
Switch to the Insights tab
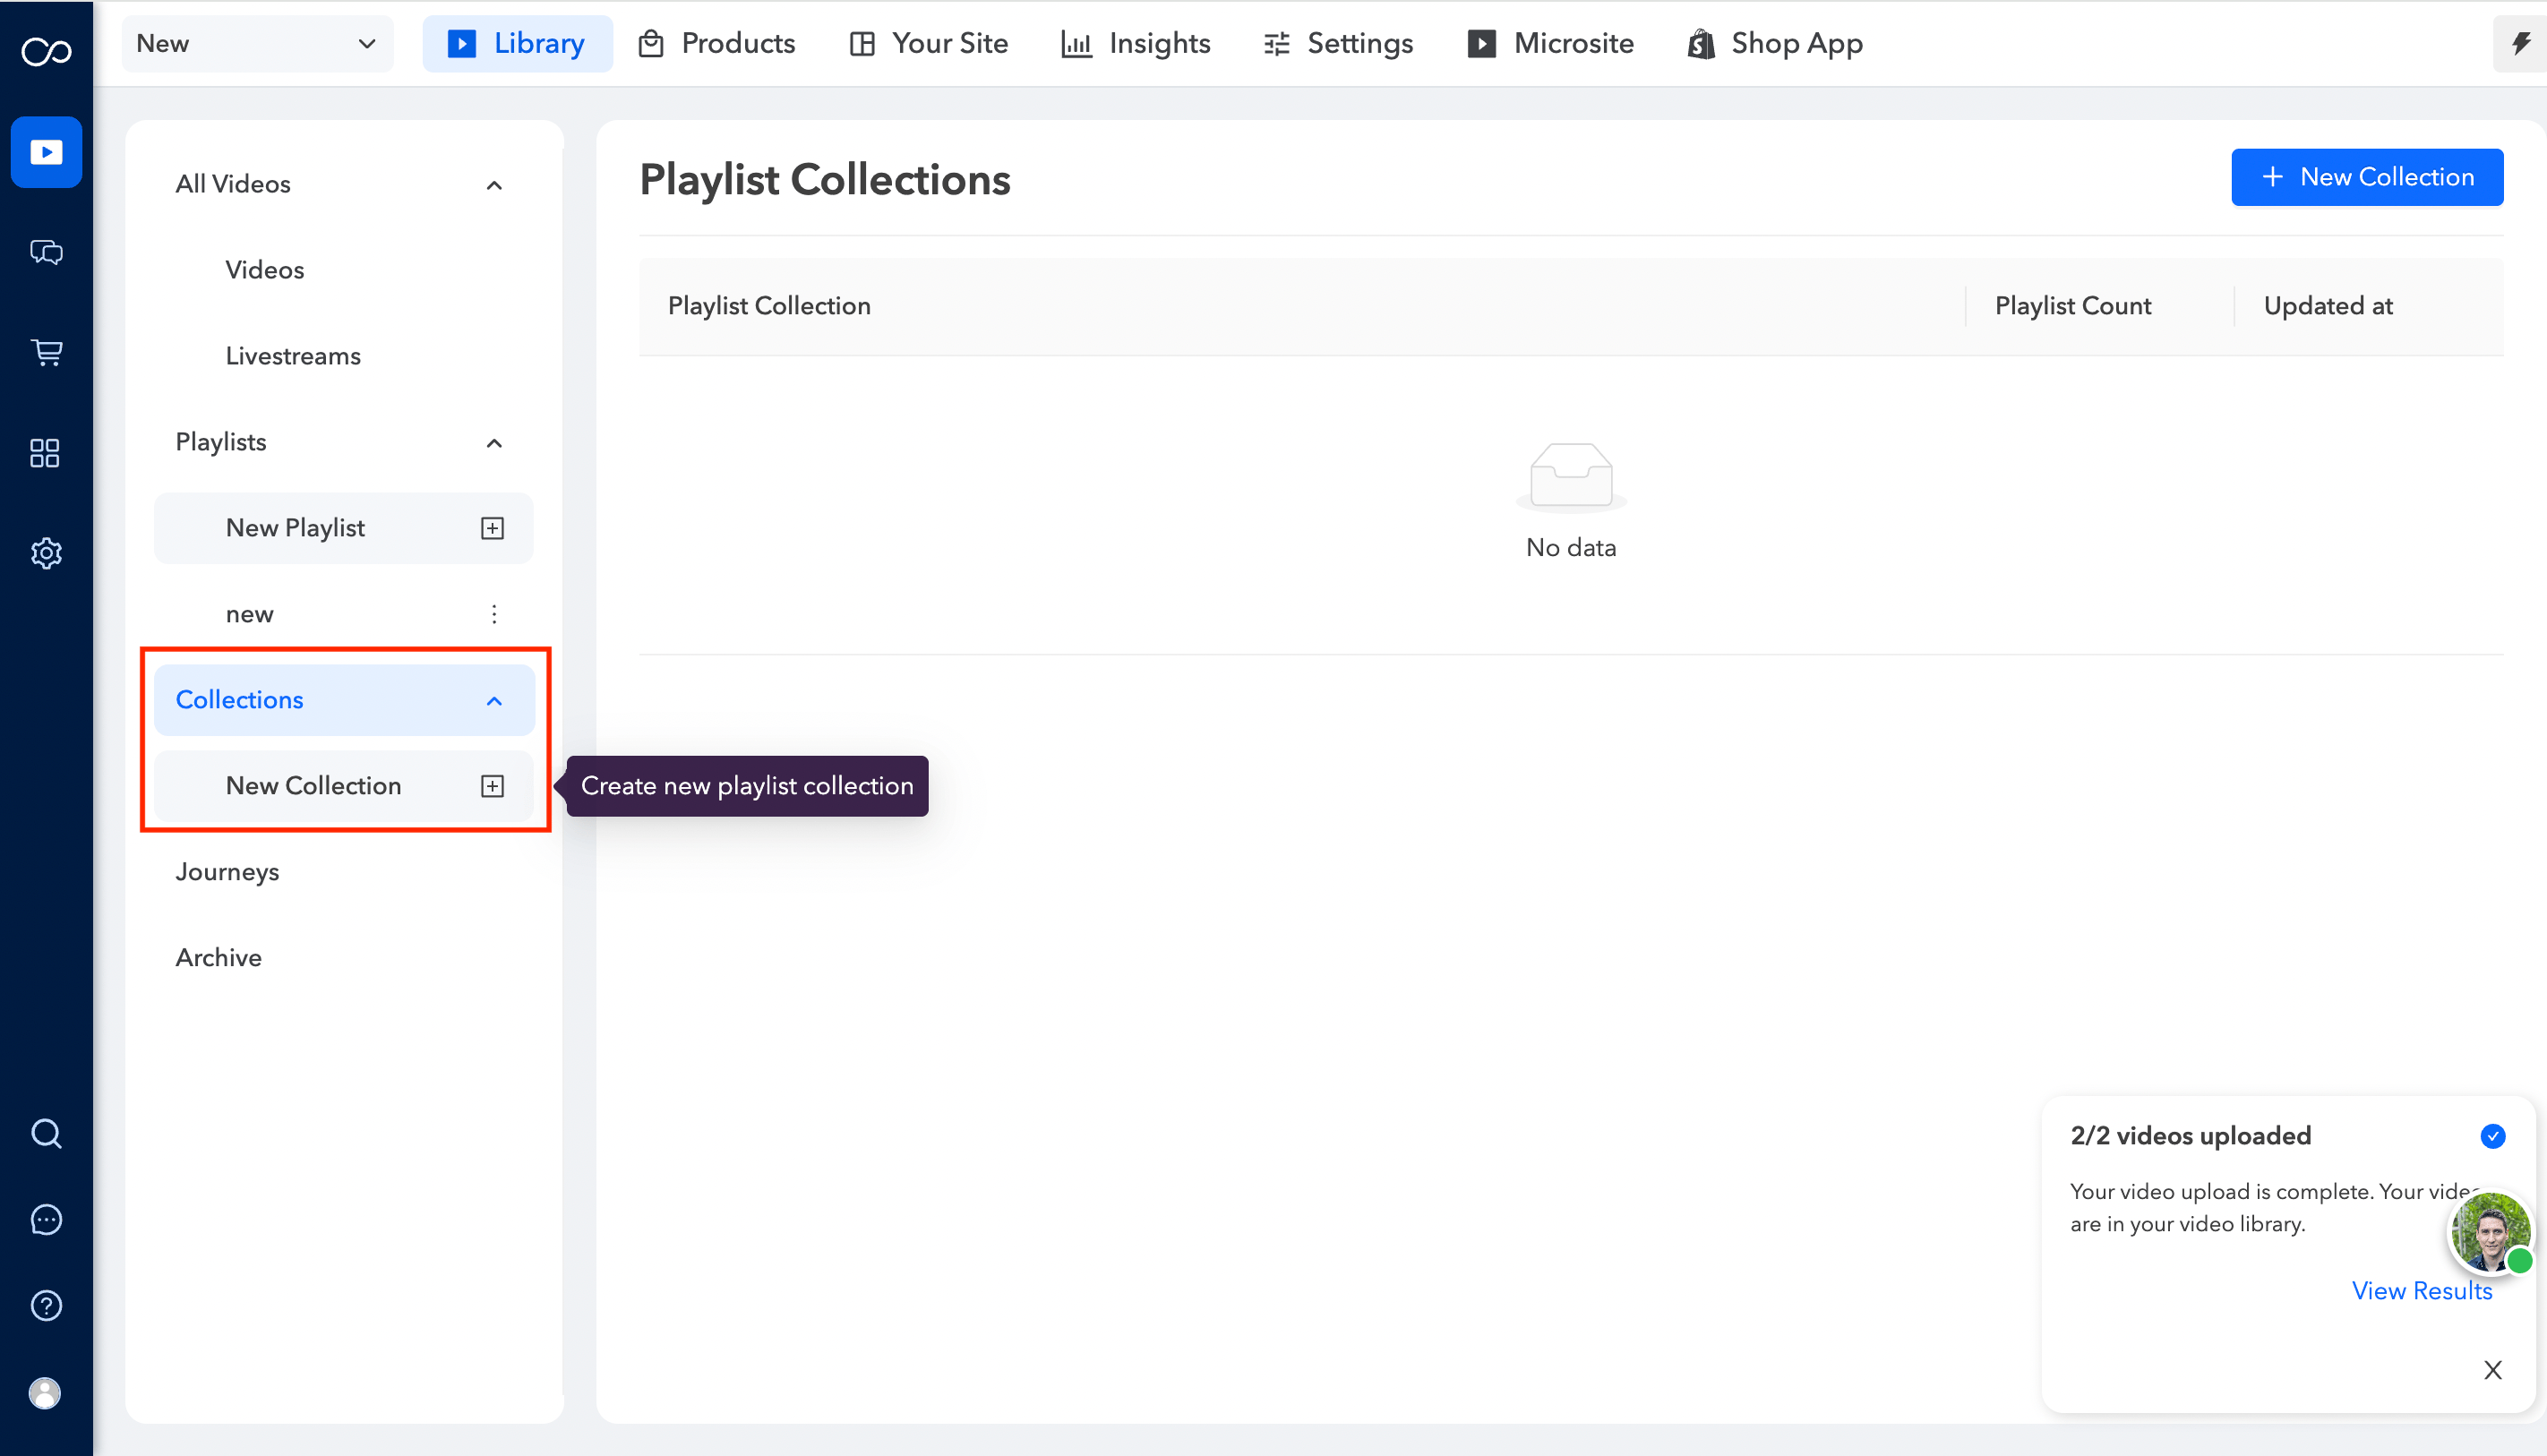(x=1136, y=43)
